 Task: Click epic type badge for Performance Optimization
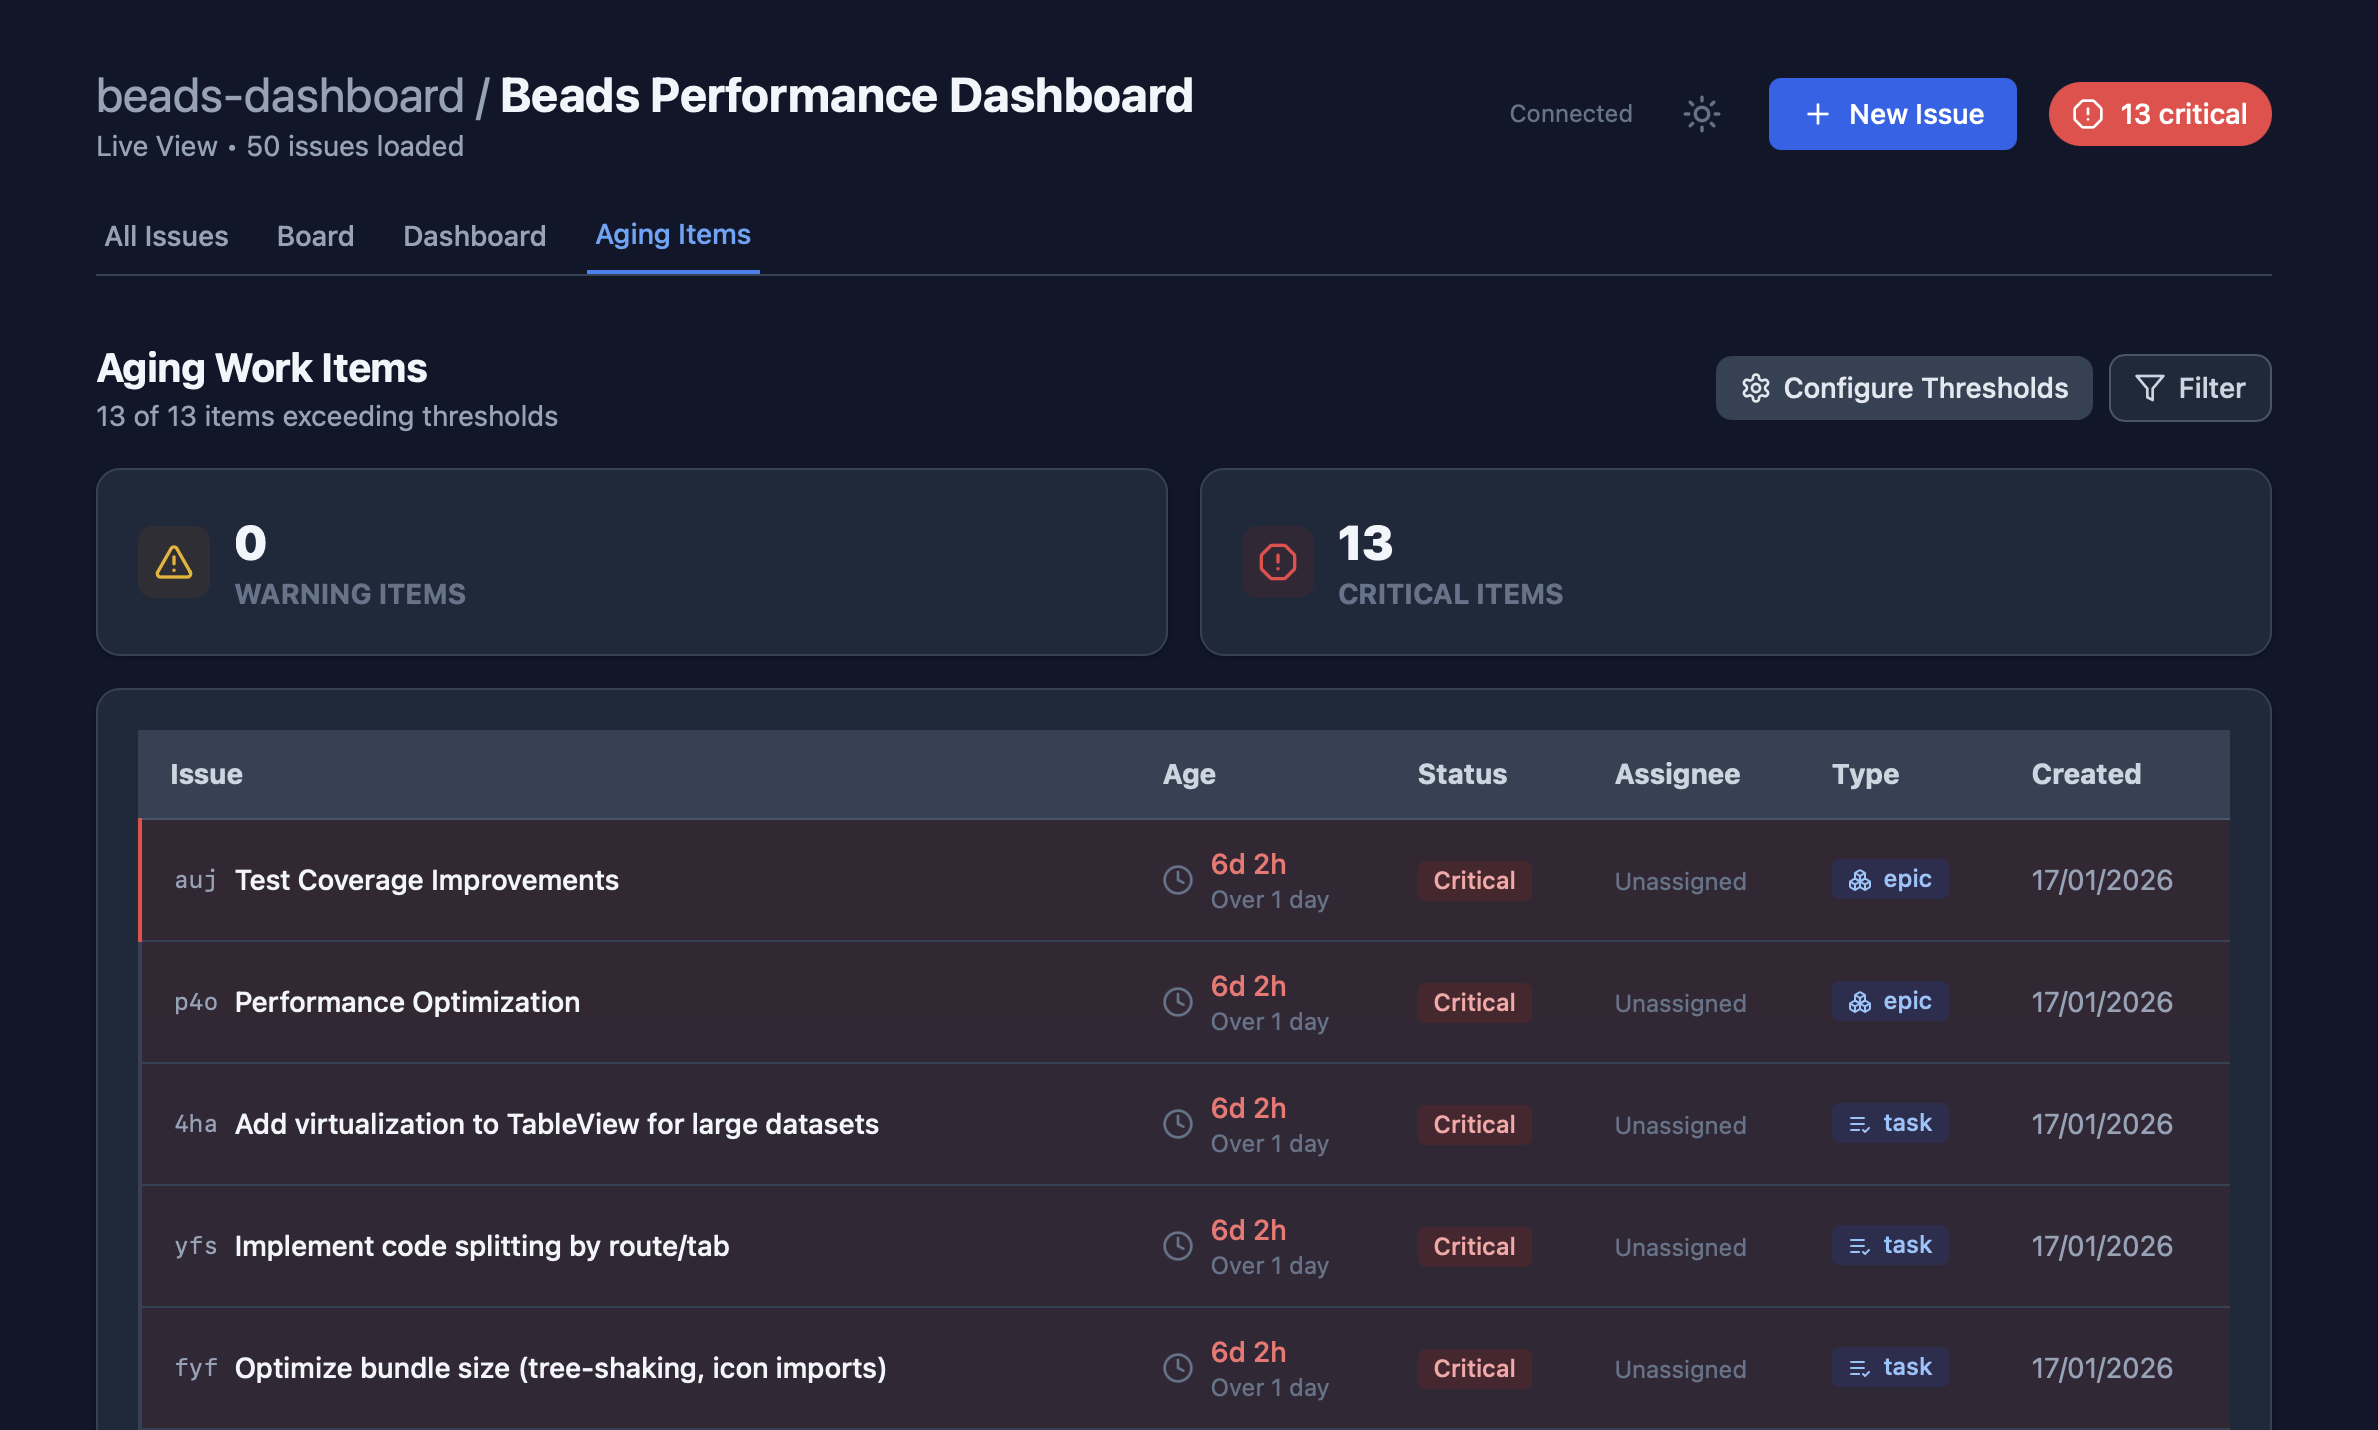coord(1889,1001)
